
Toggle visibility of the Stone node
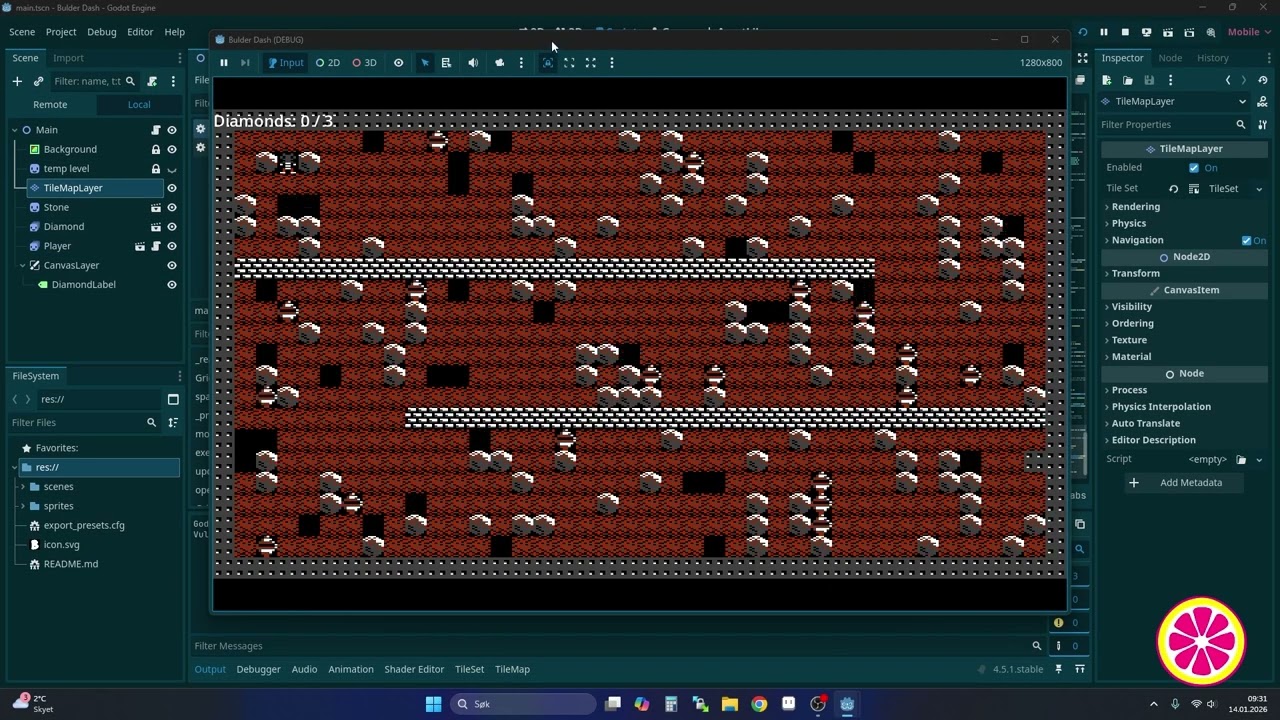(171, 207)
